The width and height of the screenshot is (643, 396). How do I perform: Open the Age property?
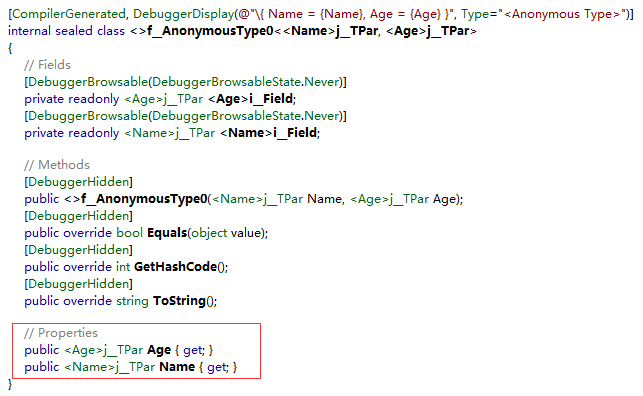click(x=159, y=350)
